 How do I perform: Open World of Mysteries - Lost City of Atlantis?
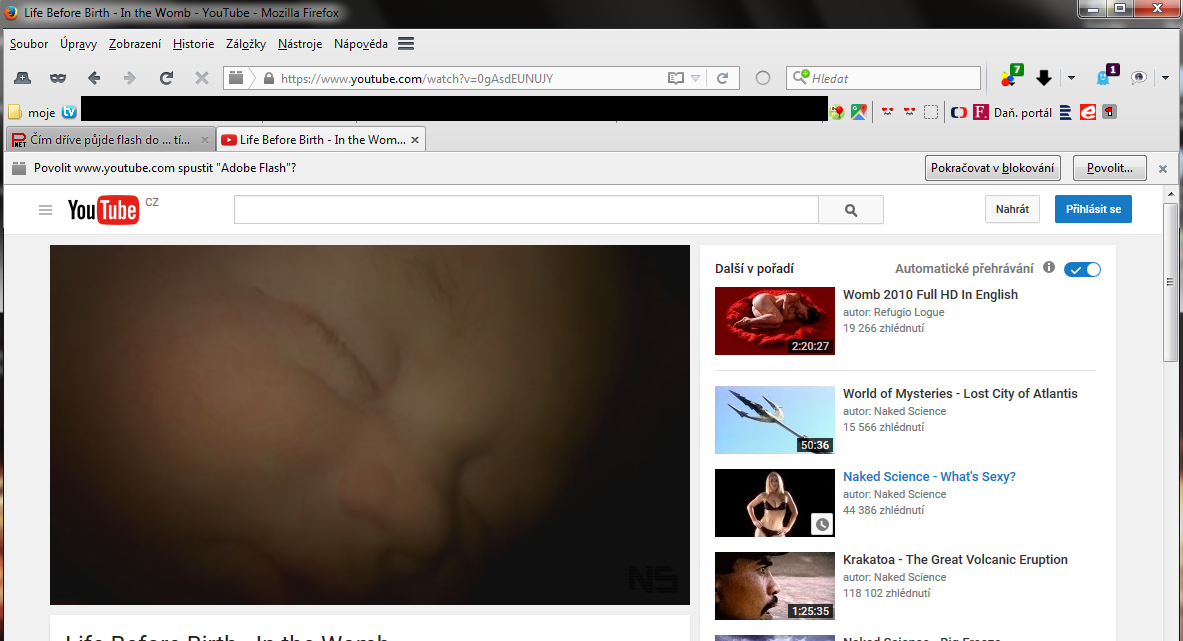click(960, 394)
